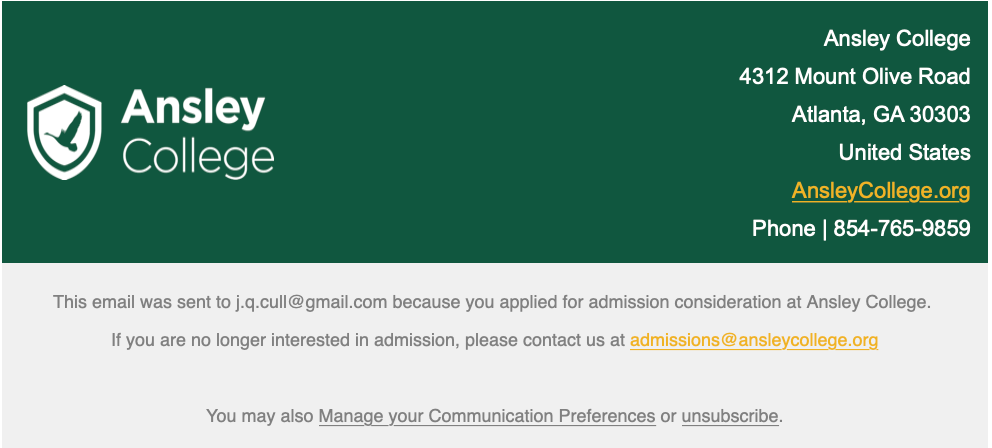Viewport: 992px width, 448px height.
Task: Click the Ansley College name above the address
Action: (x=896, y=39)
